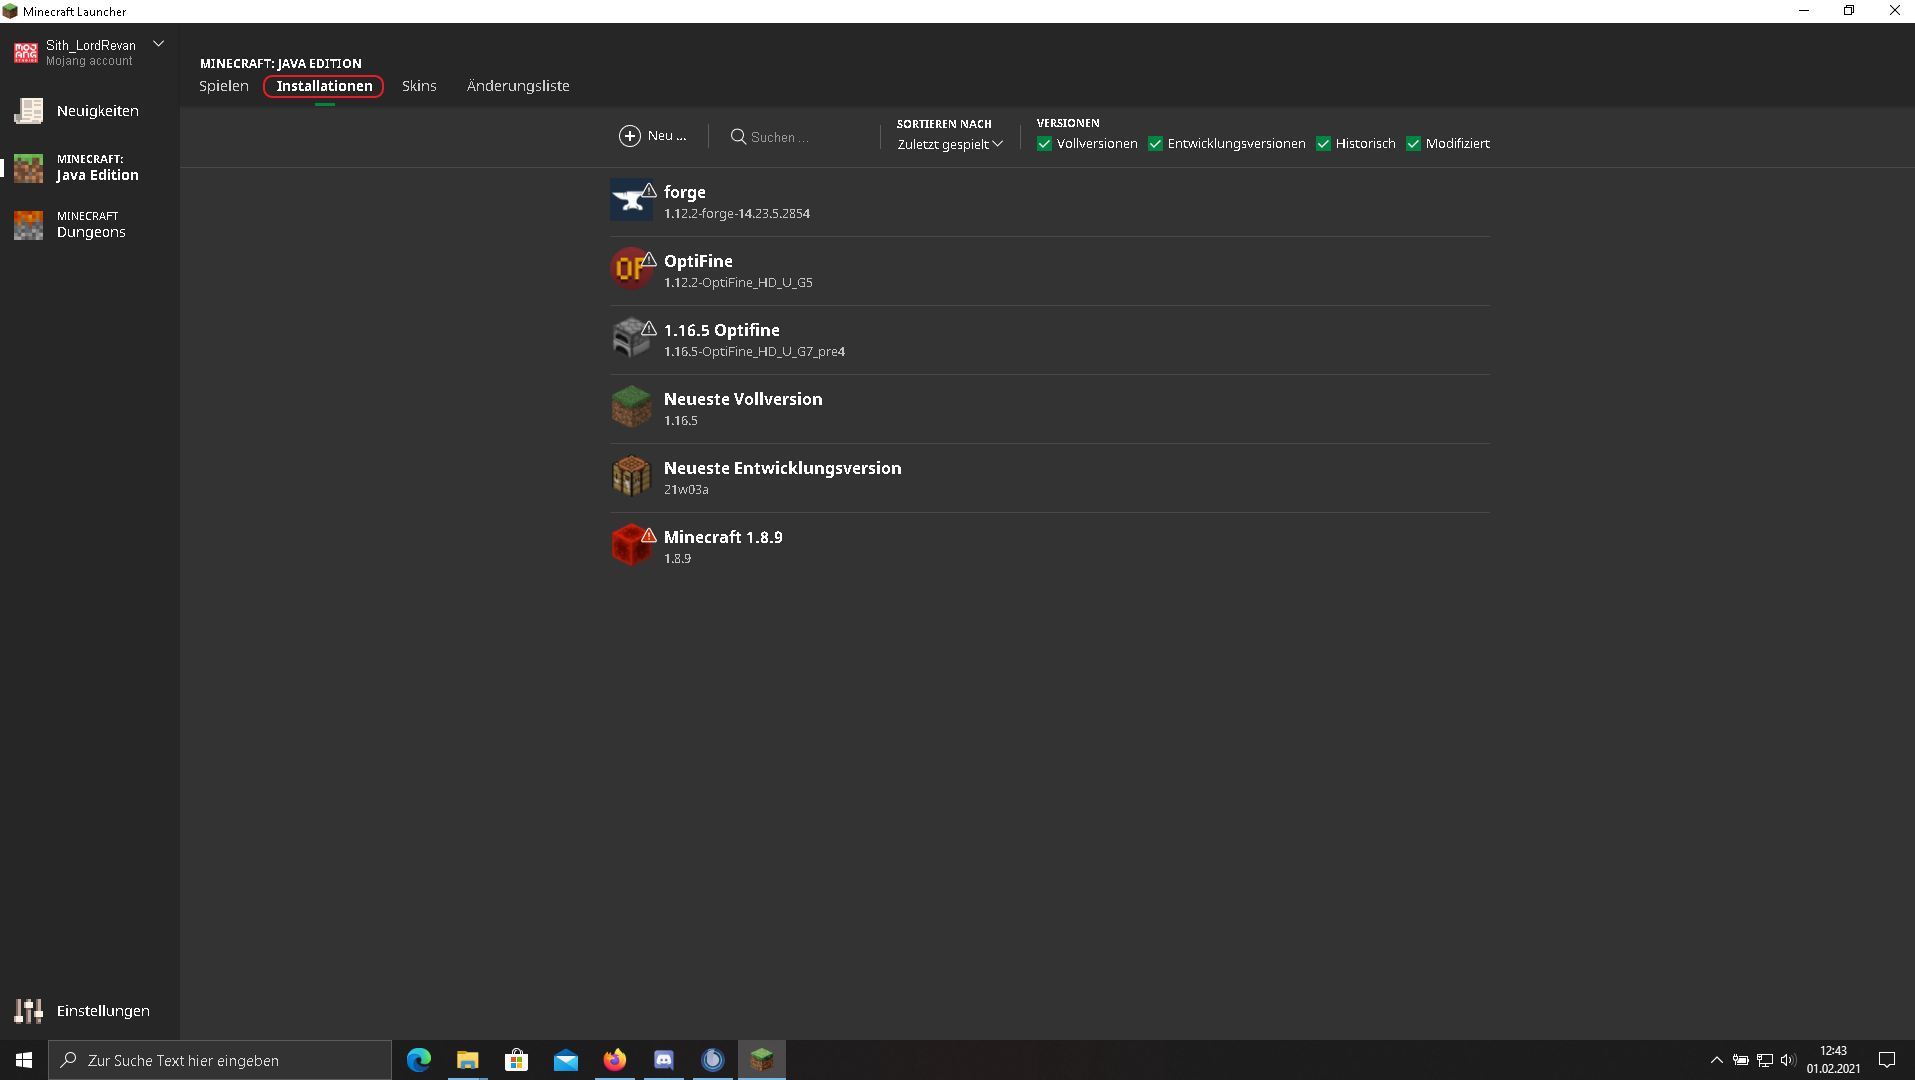Click the volume icon in system tray

[1788, 1060]
